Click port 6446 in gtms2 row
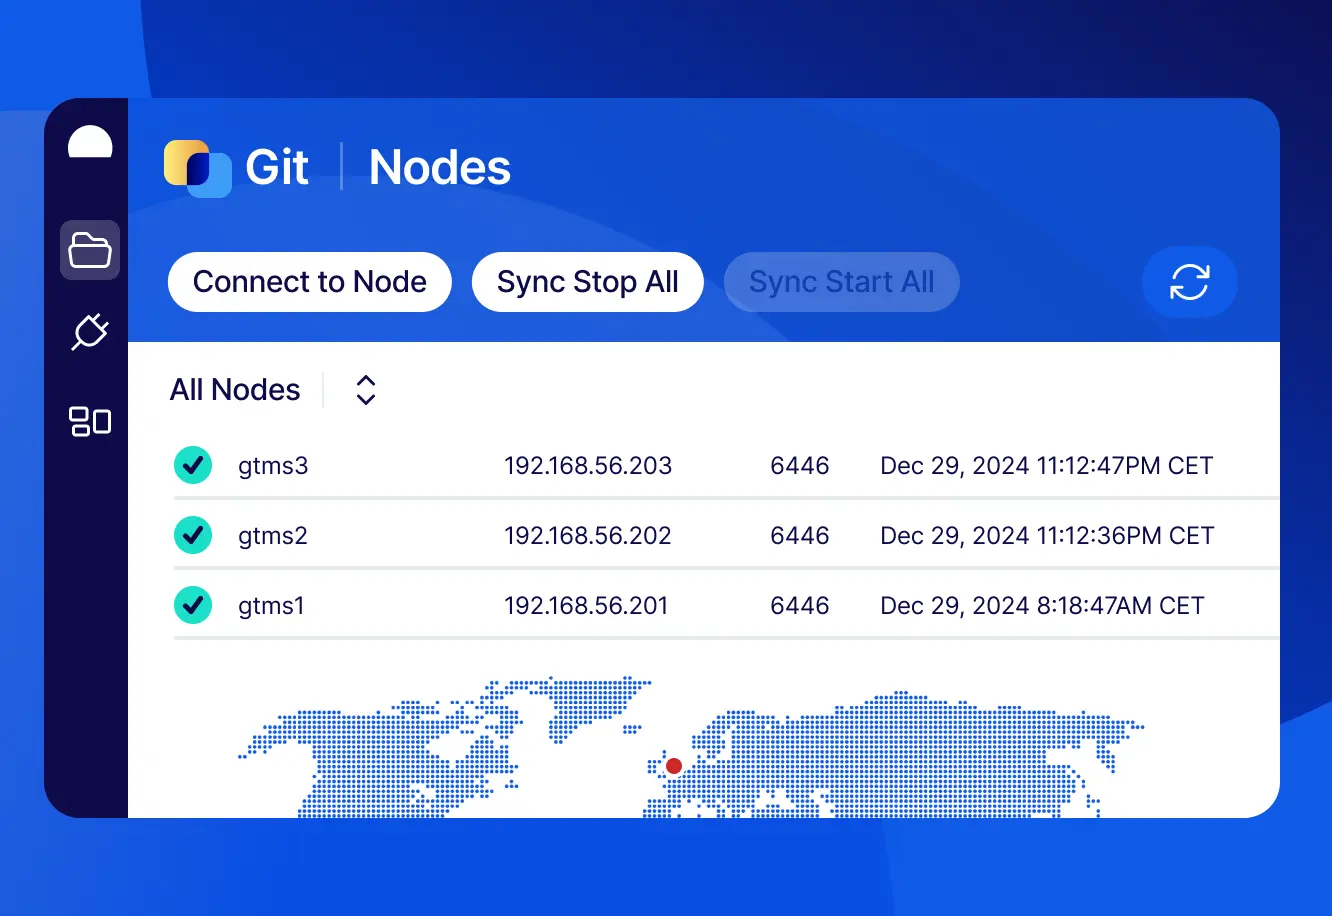Image resolution: width=1332 pixels, height=916 pixels. tap(800, 535)
